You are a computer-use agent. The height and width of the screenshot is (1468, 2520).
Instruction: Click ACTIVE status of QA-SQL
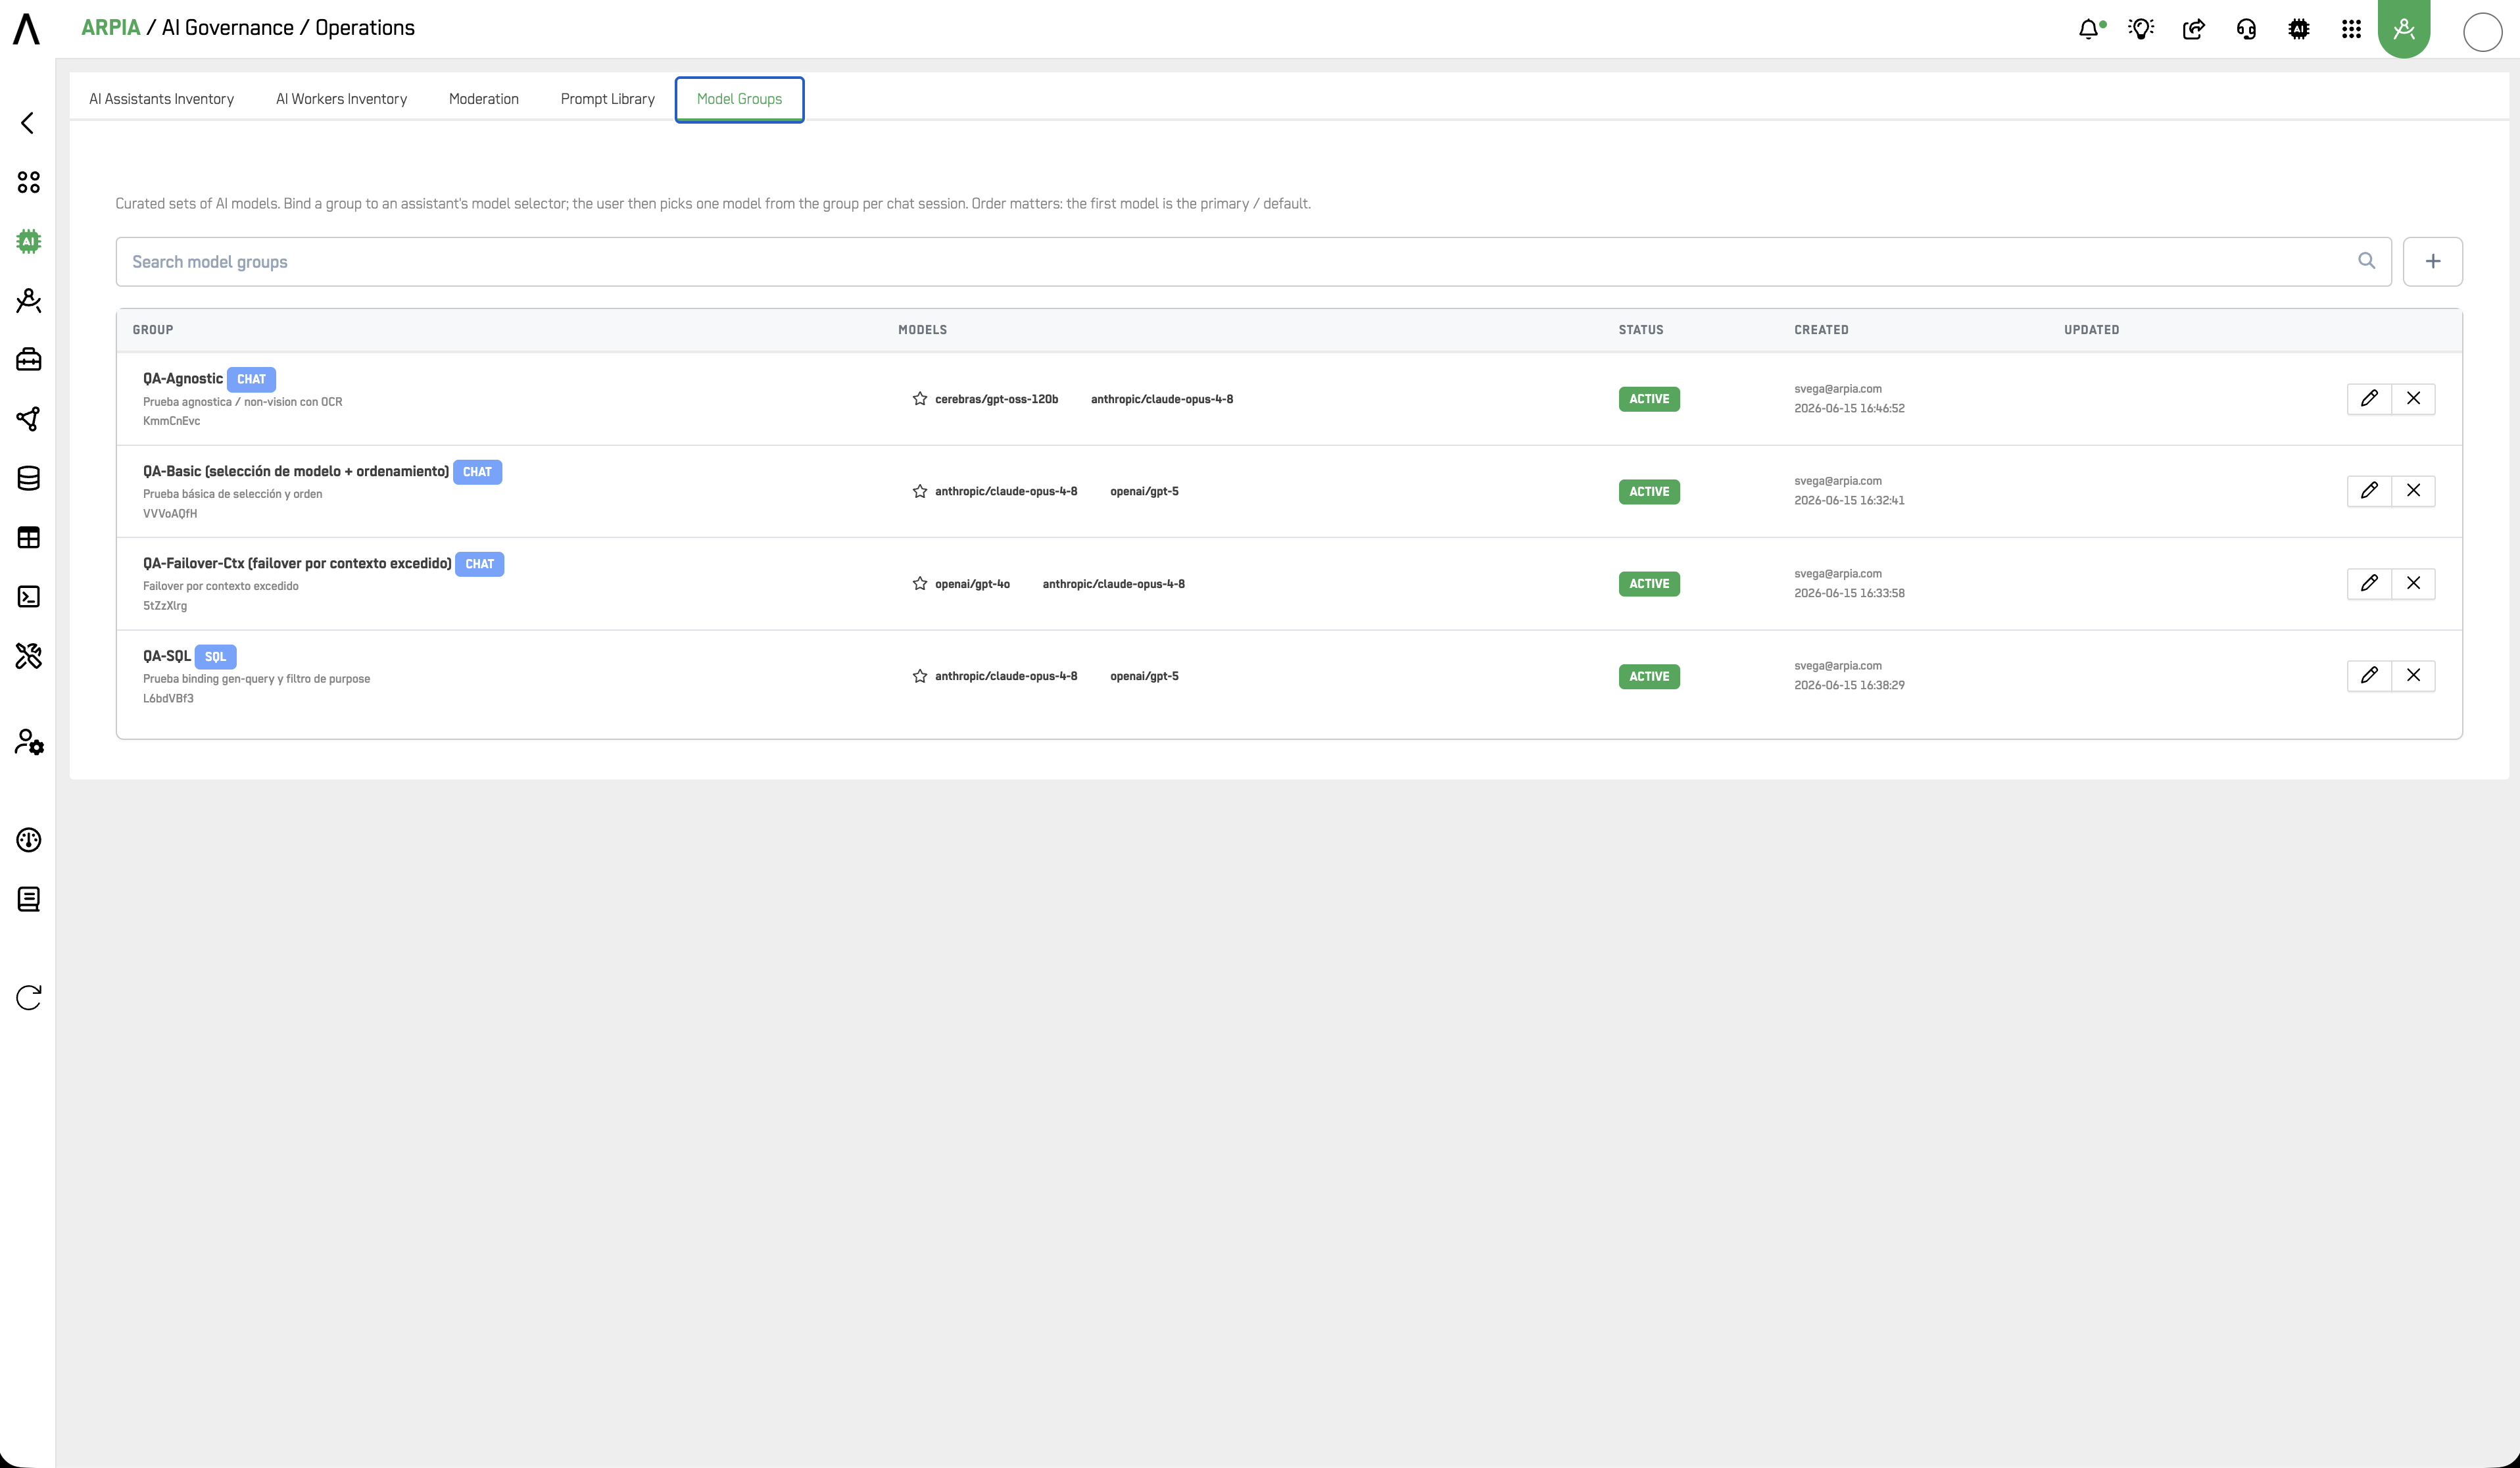tap(1649, 676)
